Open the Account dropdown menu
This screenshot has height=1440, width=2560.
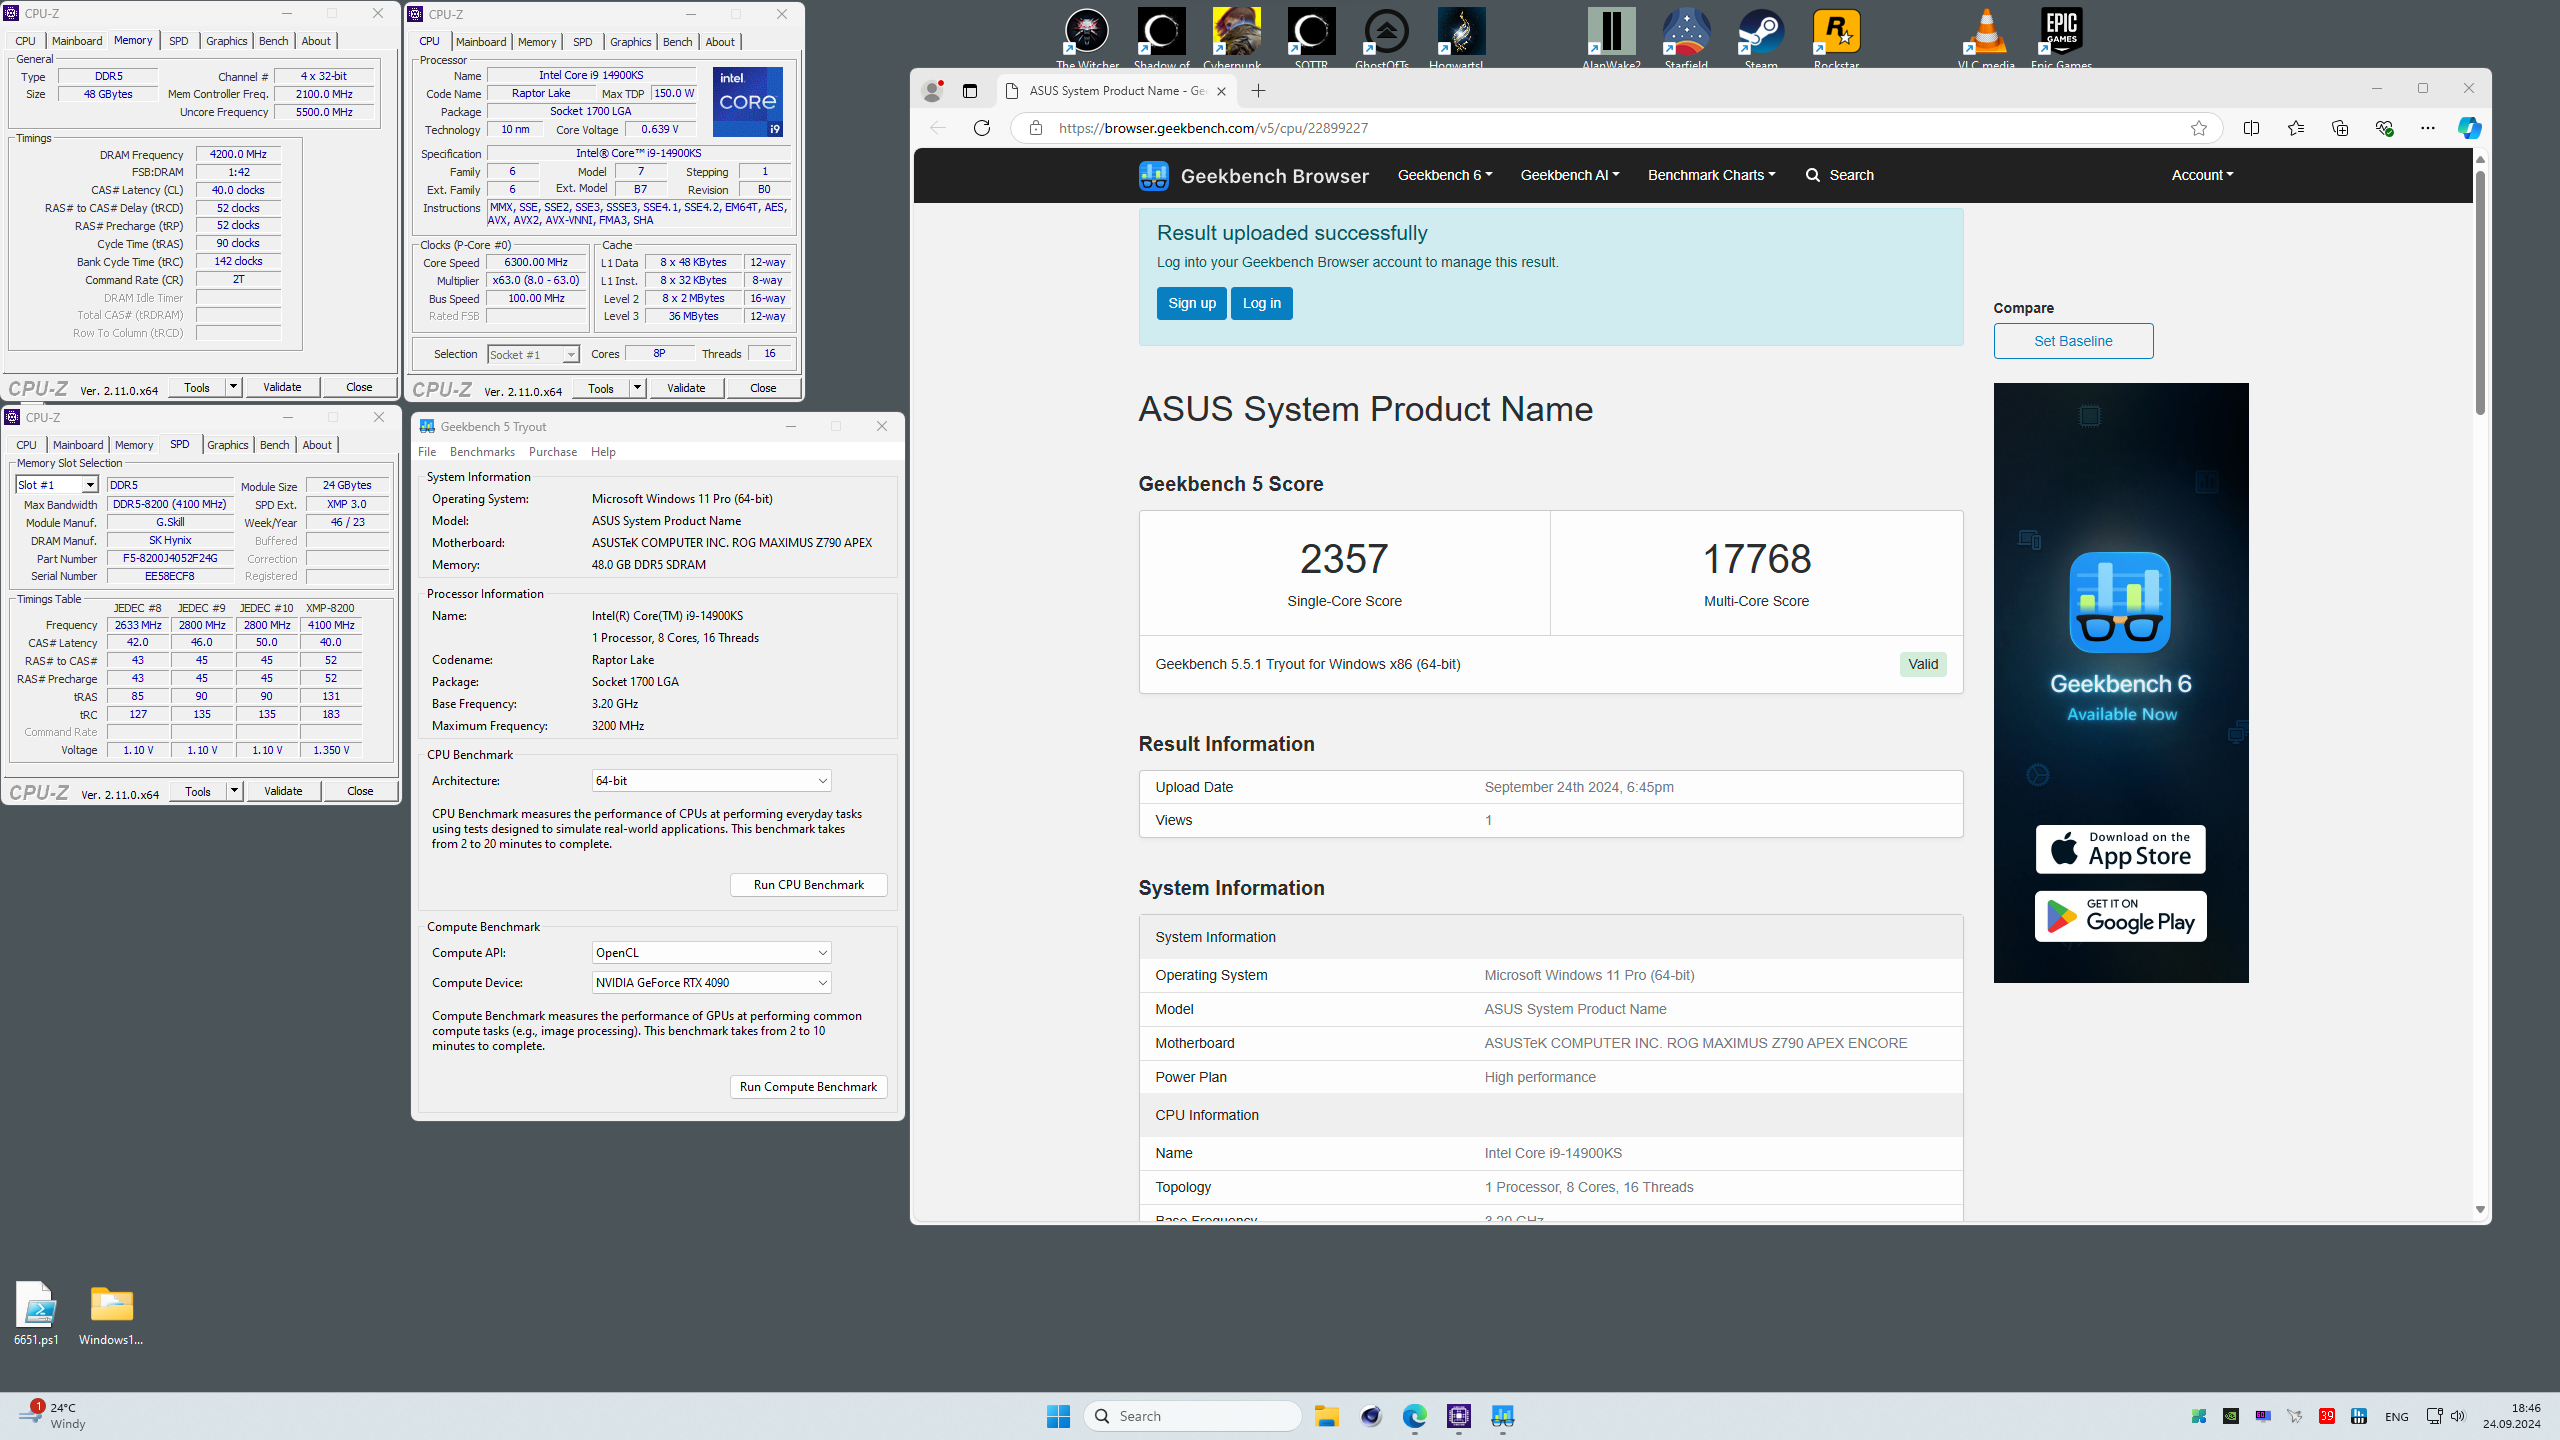click(x=2202, y=175)
